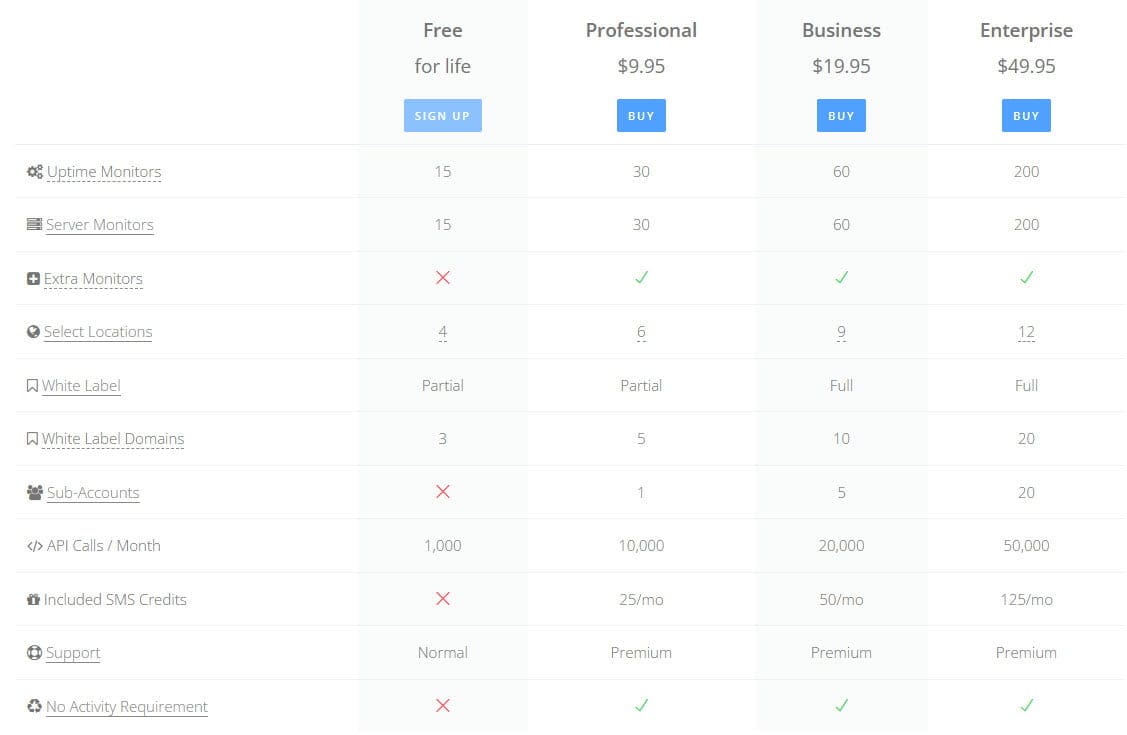
Task: Click the life buoy icon next to Support
Action: pos(32,652)
